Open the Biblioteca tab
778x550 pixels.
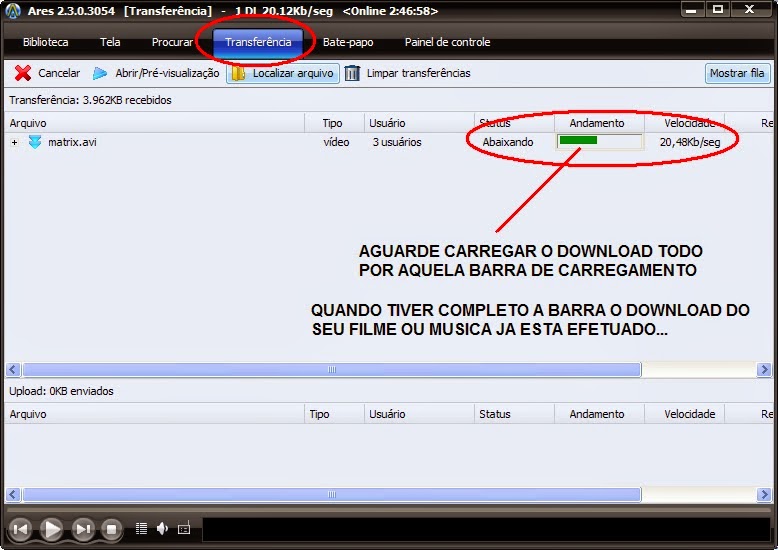pyautogui.click(x=46, y=42)
